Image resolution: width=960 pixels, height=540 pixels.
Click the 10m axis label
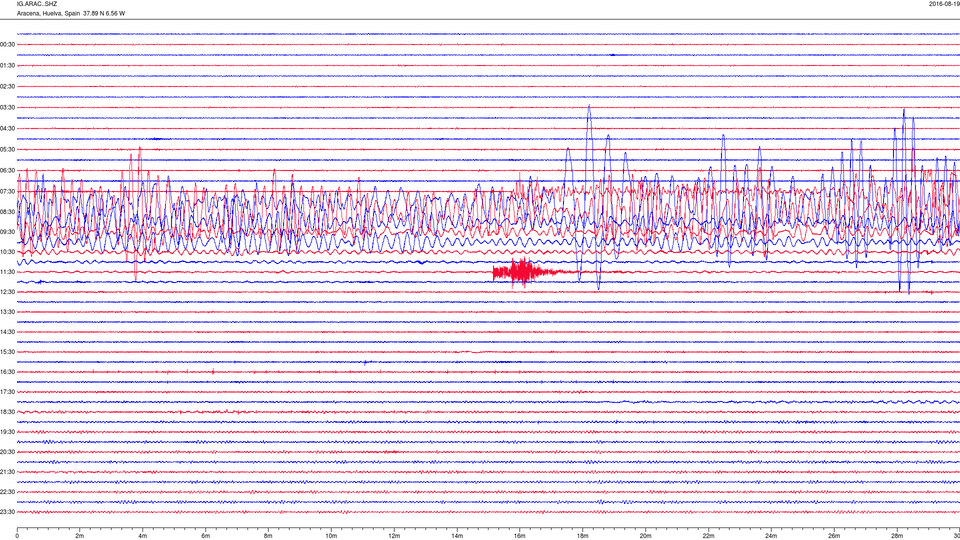click(331, 536)
